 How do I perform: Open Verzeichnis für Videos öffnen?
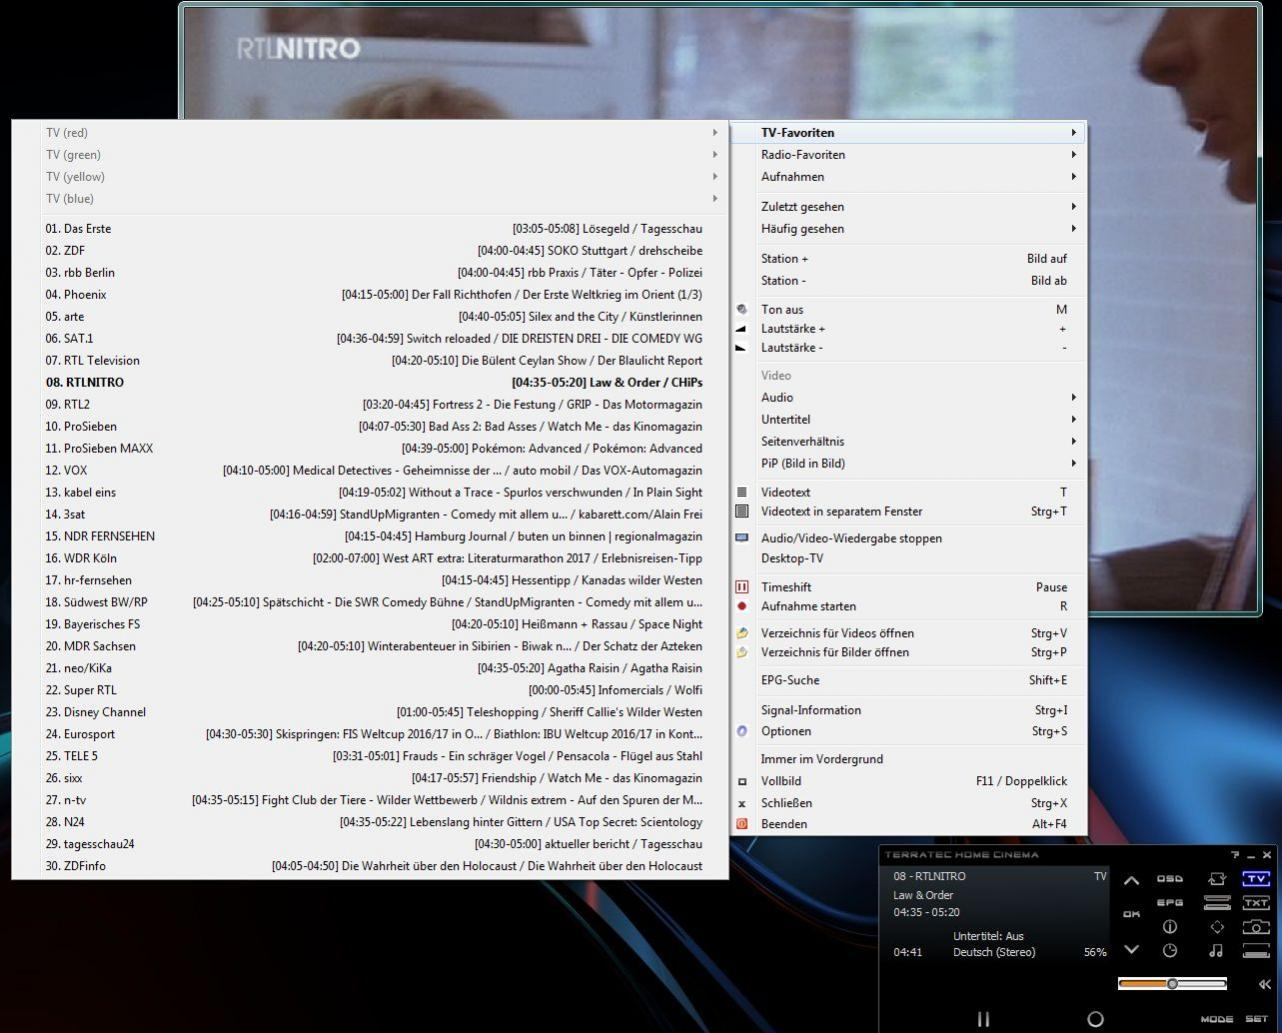(908, 633)
